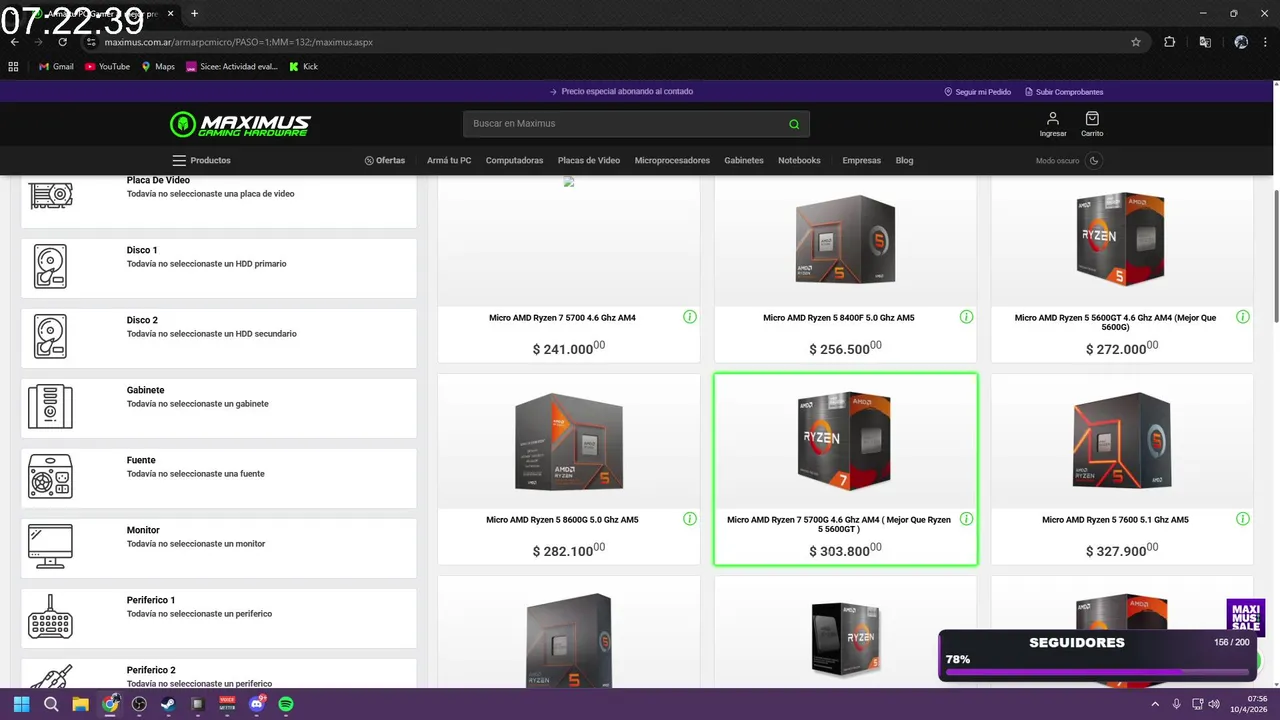The image size is (1280, 720).
Task: Select the Monitor icon
Action: pos(50,547)
